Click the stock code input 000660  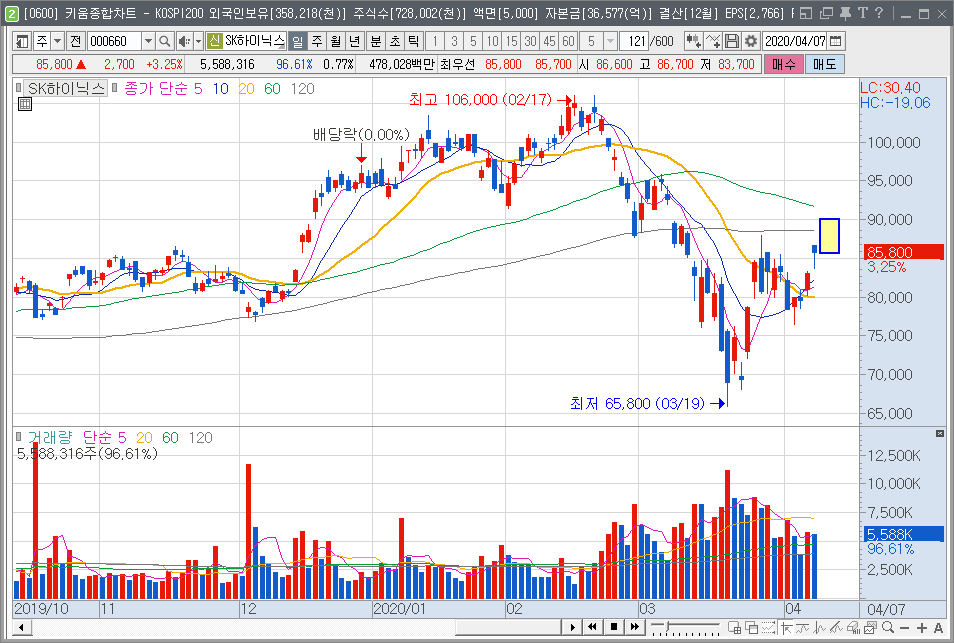[114, 41]
